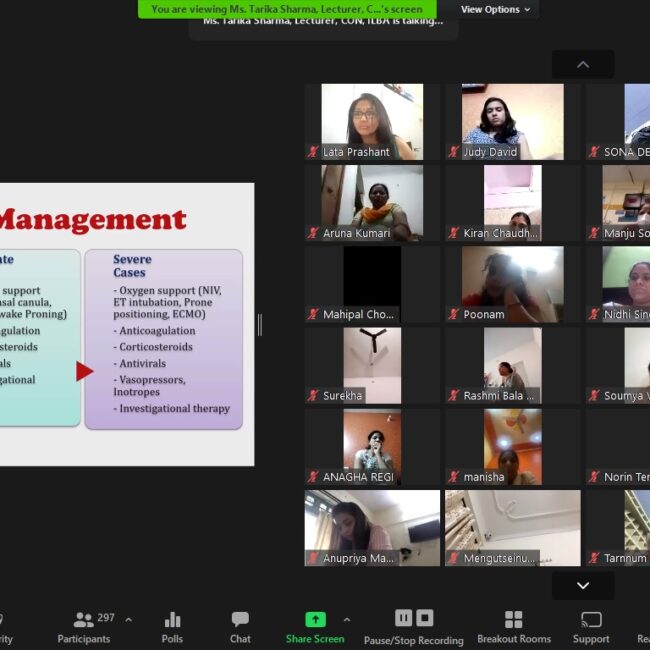The width and height of the screenshot is (650, 650).
Task: Click Poonam's muted microphone icon
Action: 454,315
